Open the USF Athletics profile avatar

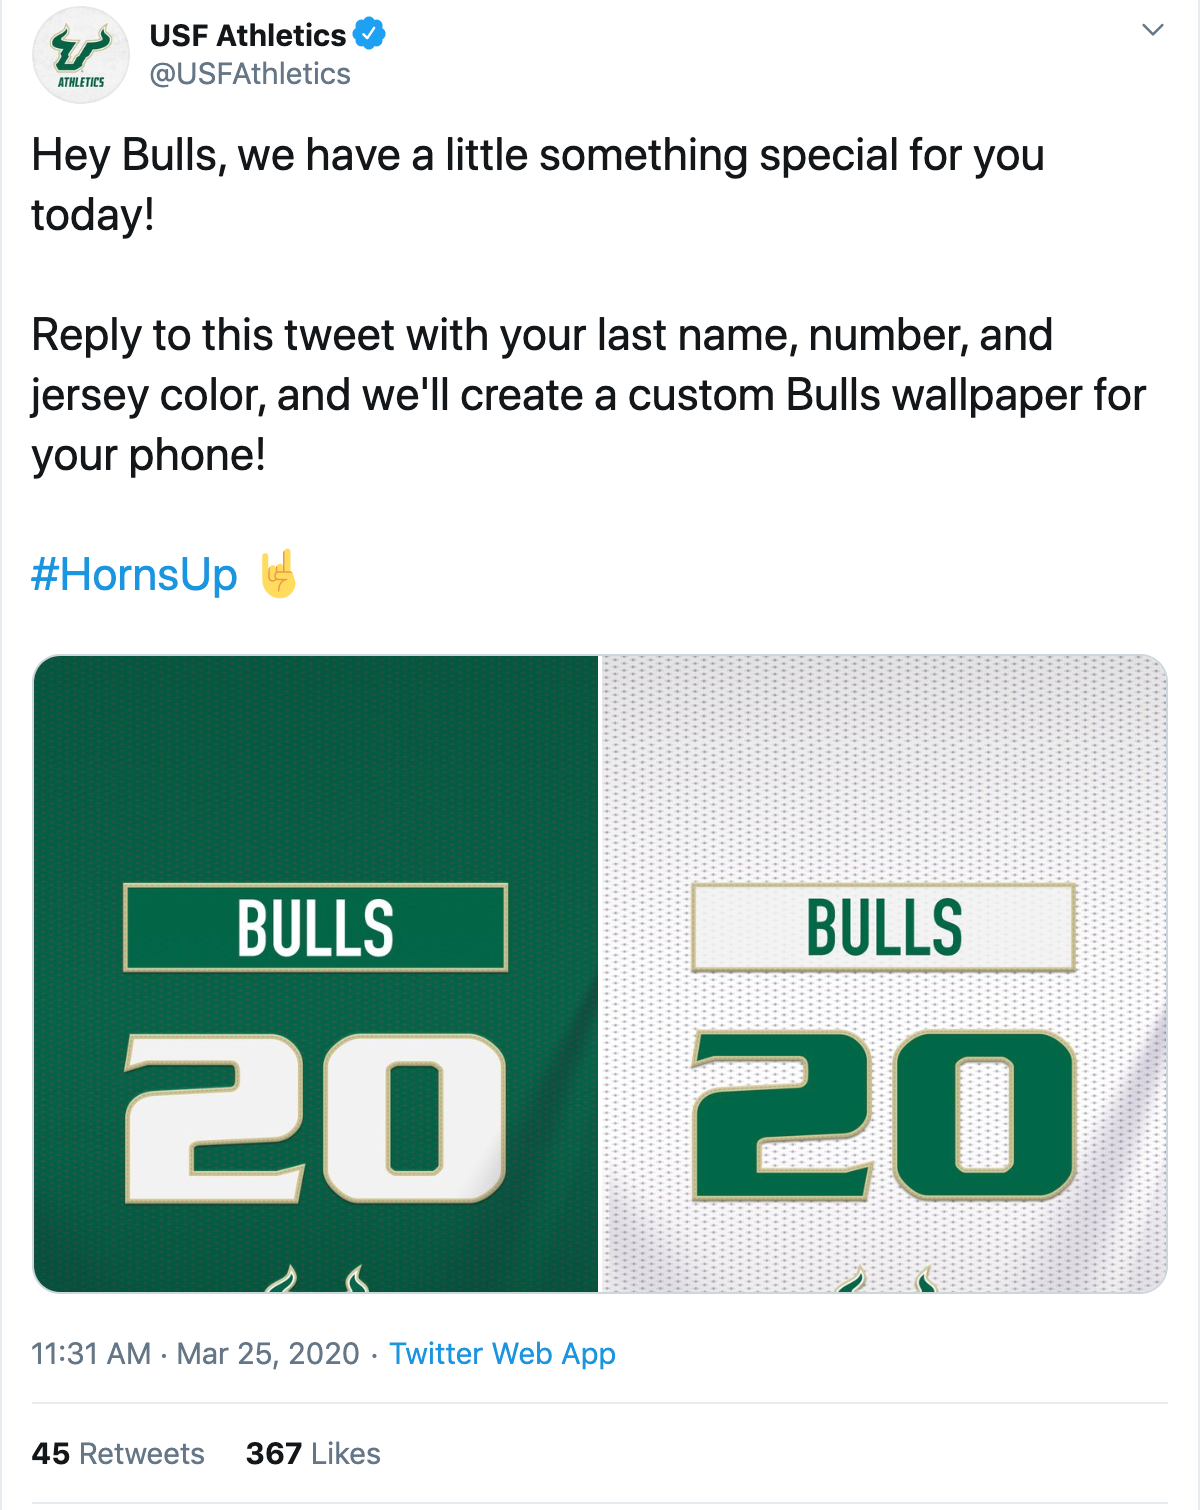pos(81,55)
